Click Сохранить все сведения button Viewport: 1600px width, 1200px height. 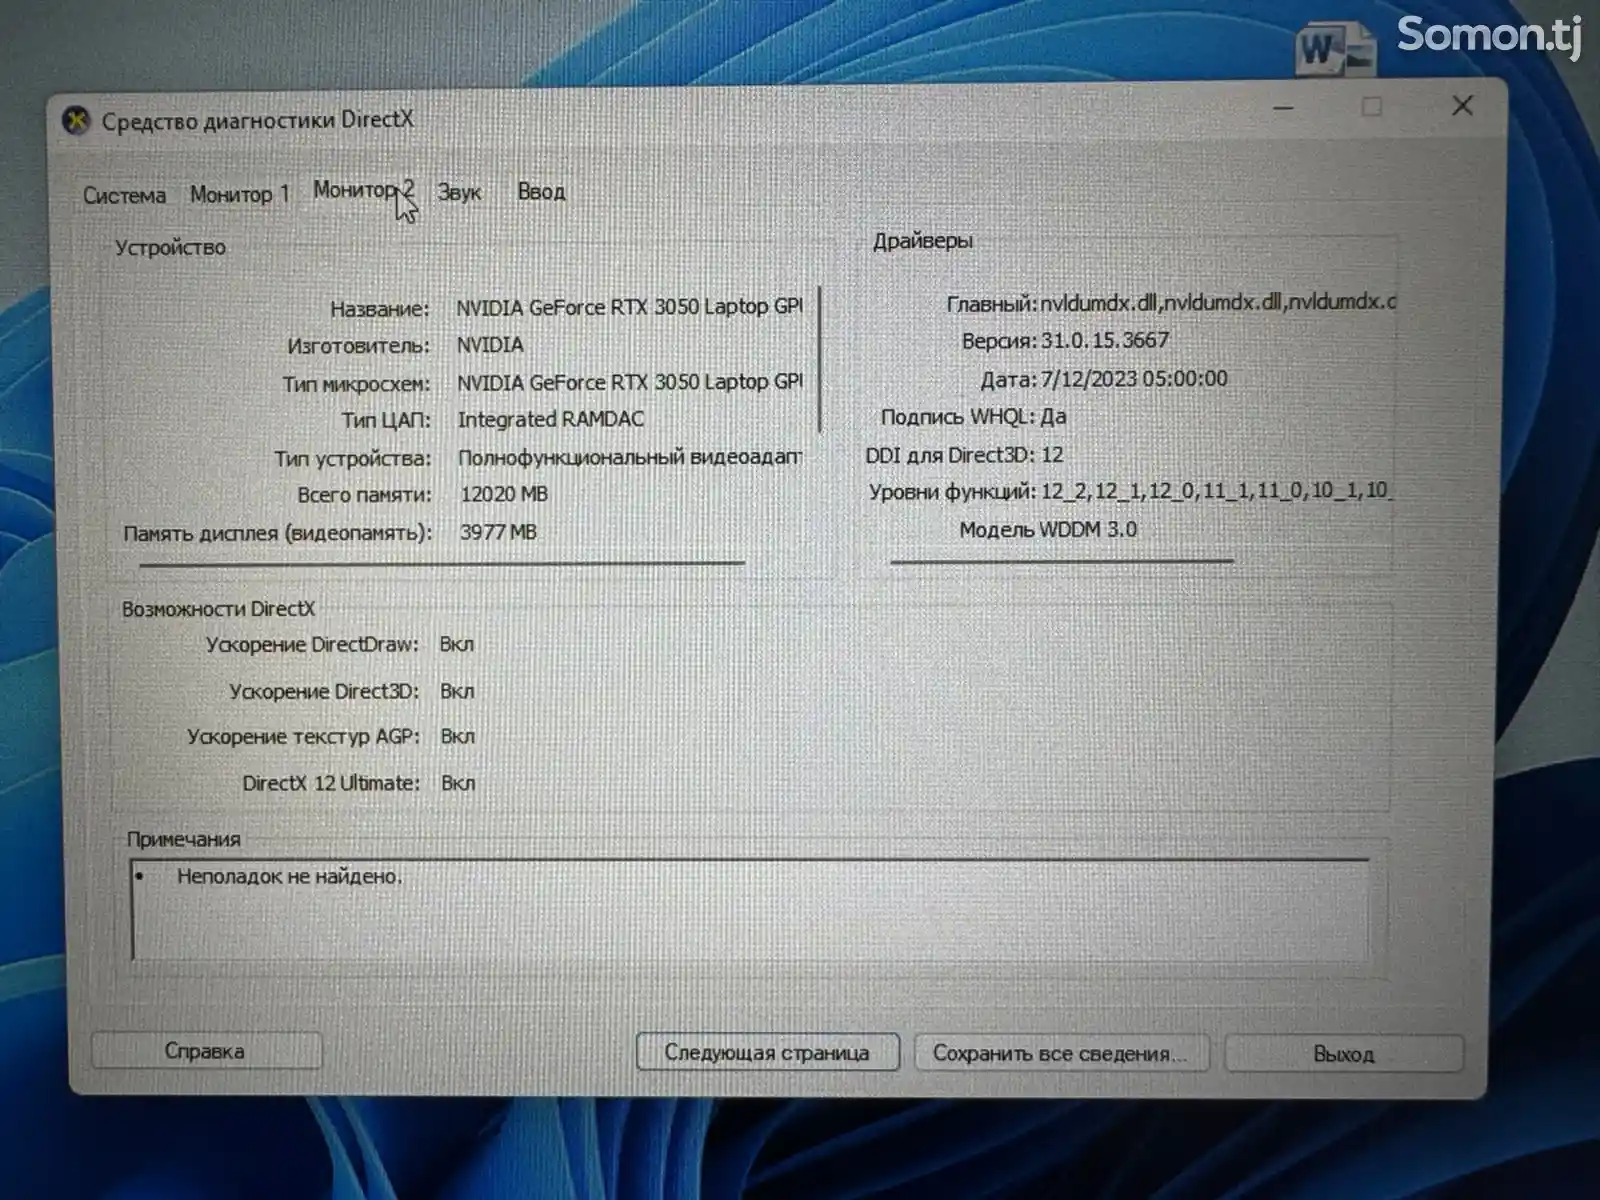(1061, 1053)
